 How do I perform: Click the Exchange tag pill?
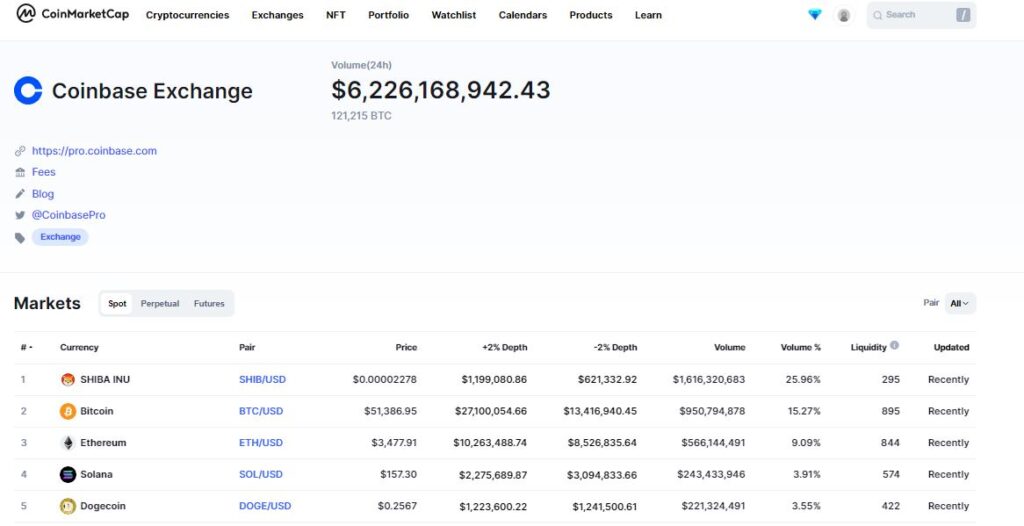coord(60,237)
